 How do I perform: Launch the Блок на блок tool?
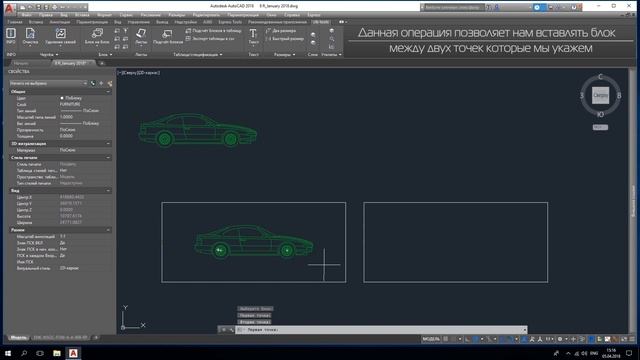(97, 35)
